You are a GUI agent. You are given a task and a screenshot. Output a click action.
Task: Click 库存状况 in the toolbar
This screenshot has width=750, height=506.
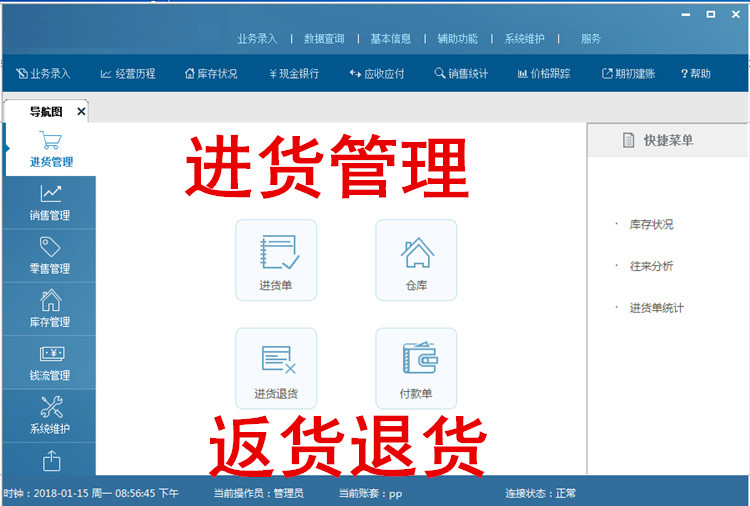(x=210, y=74)
